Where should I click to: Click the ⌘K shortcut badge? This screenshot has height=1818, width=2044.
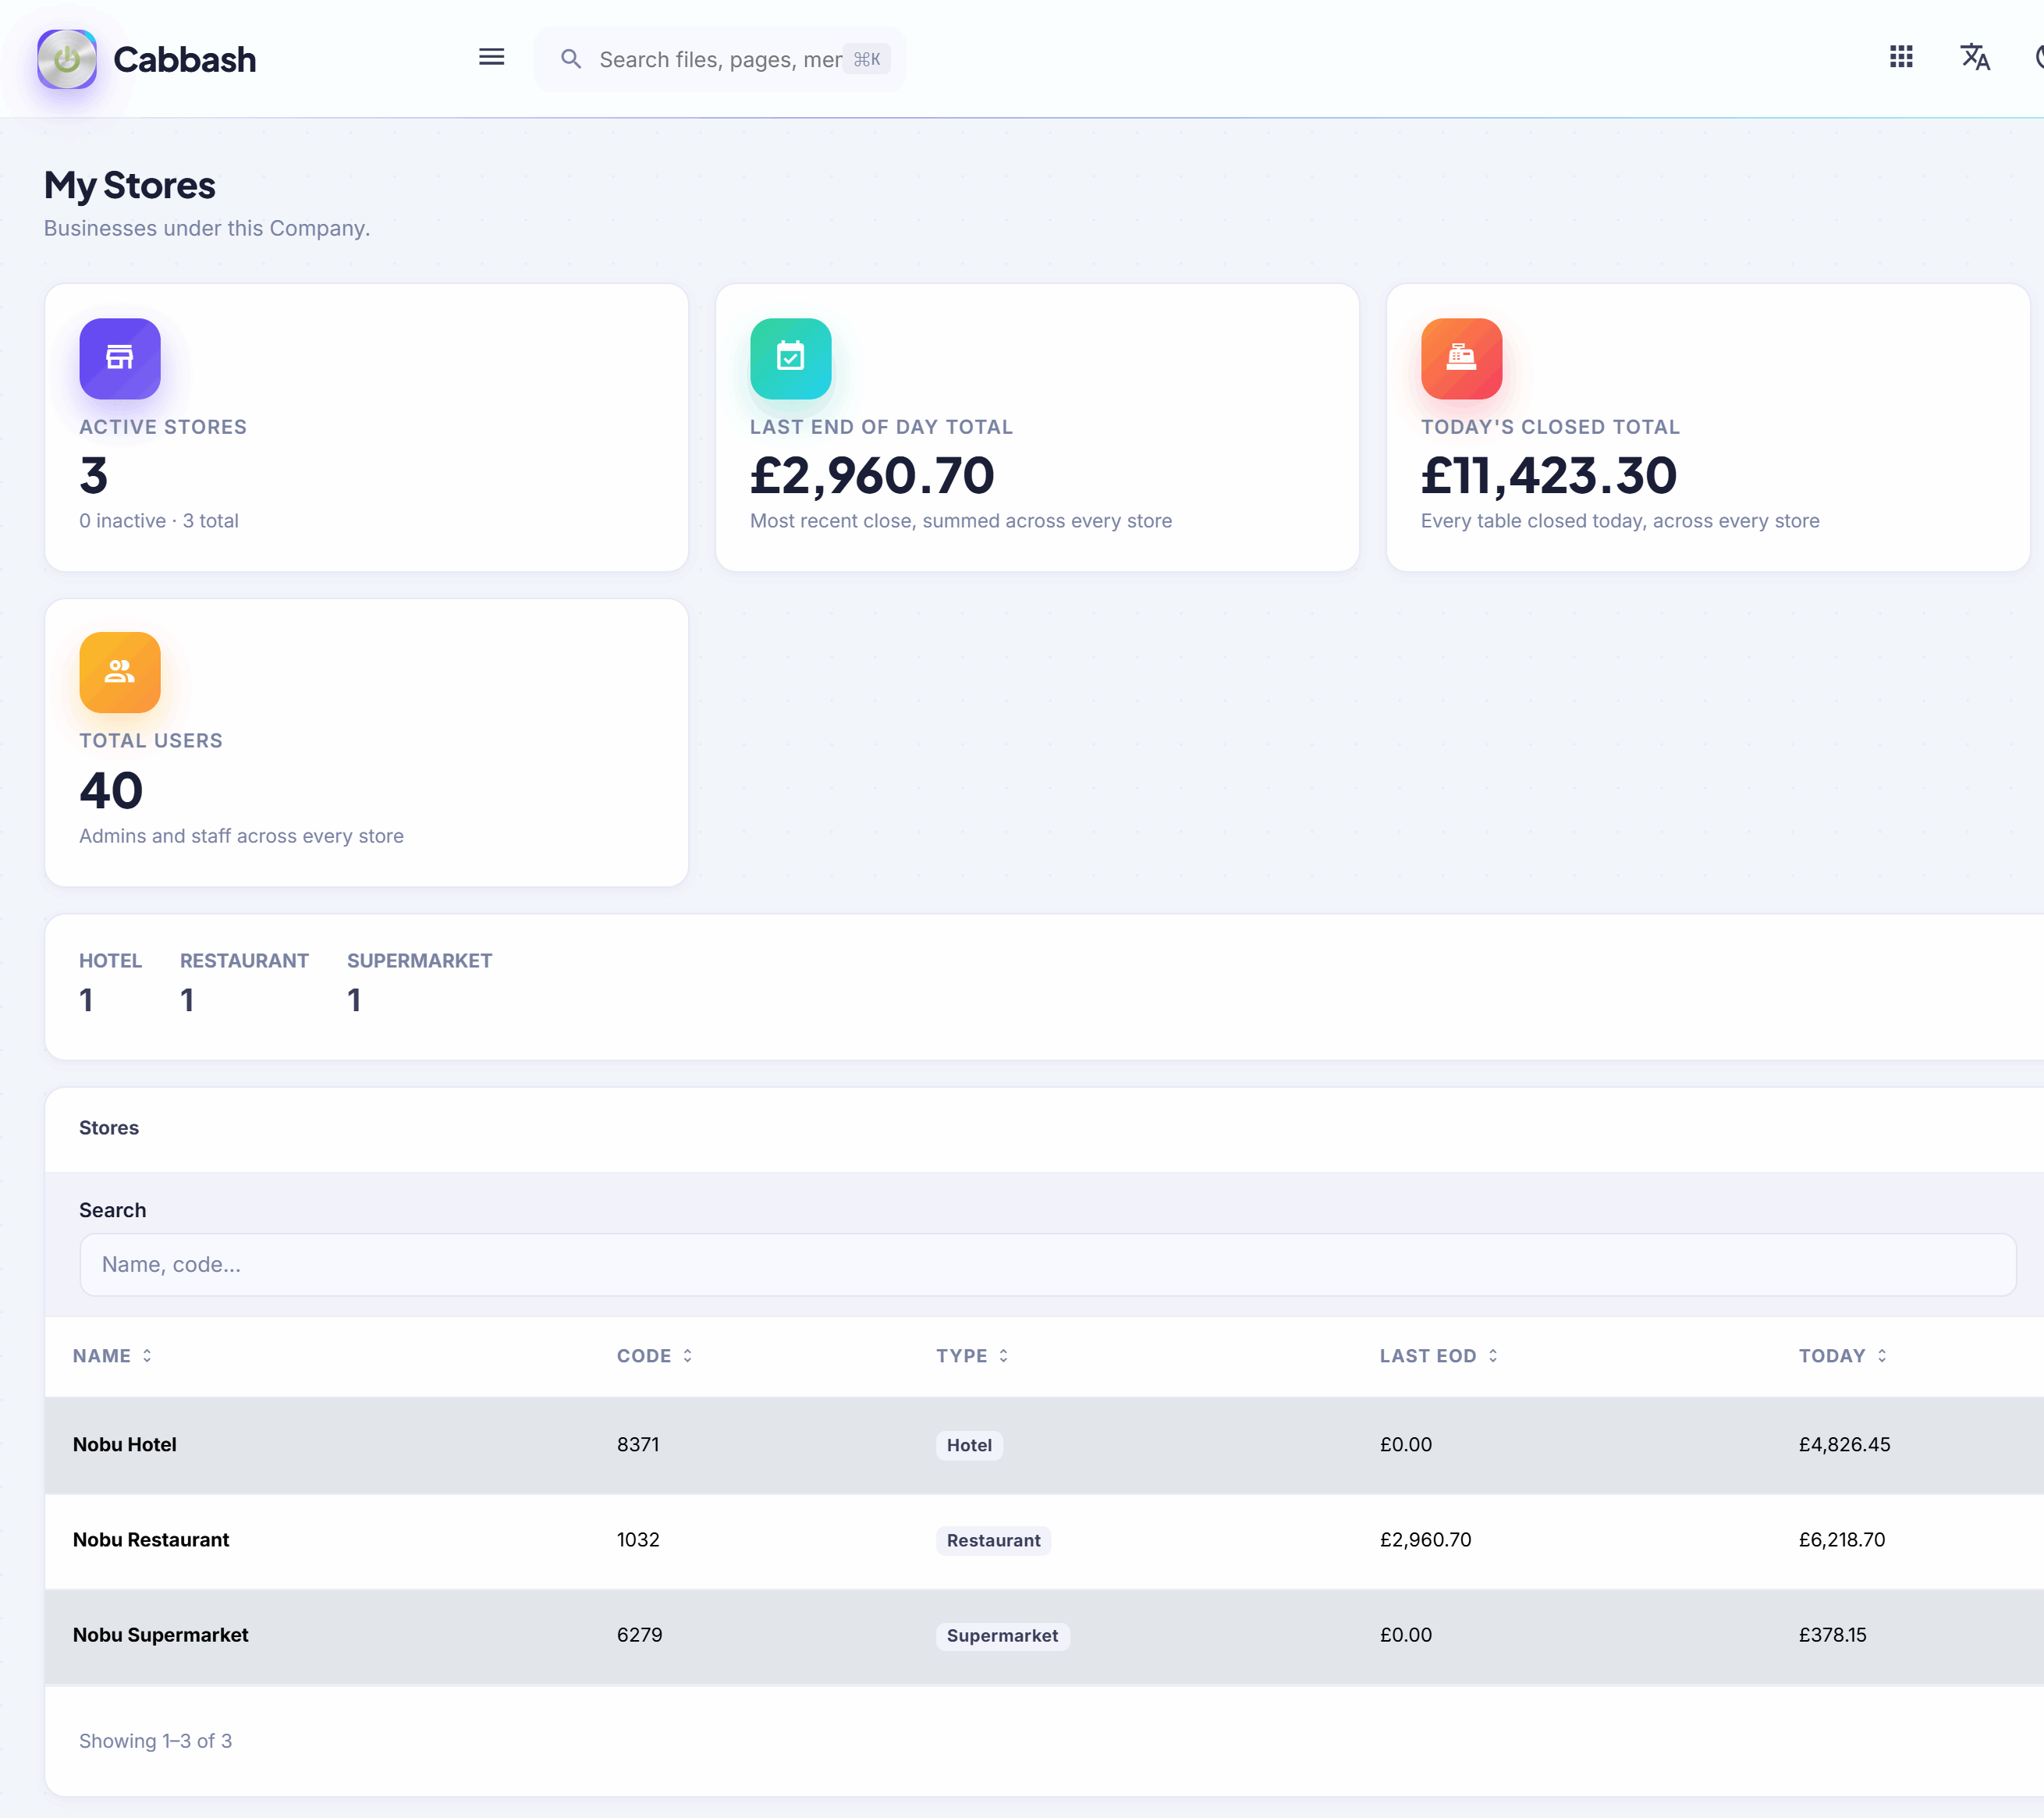[x=866, y=59]
